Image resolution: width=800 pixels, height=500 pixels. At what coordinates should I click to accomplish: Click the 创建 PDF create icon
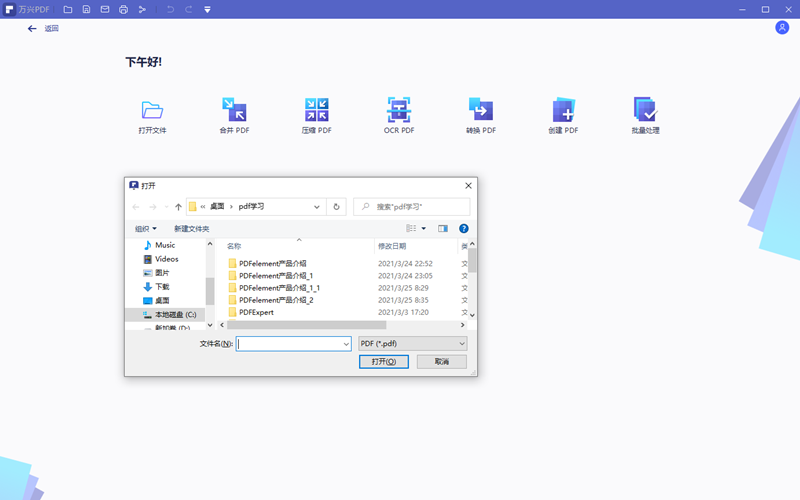[x=563, y=110]
